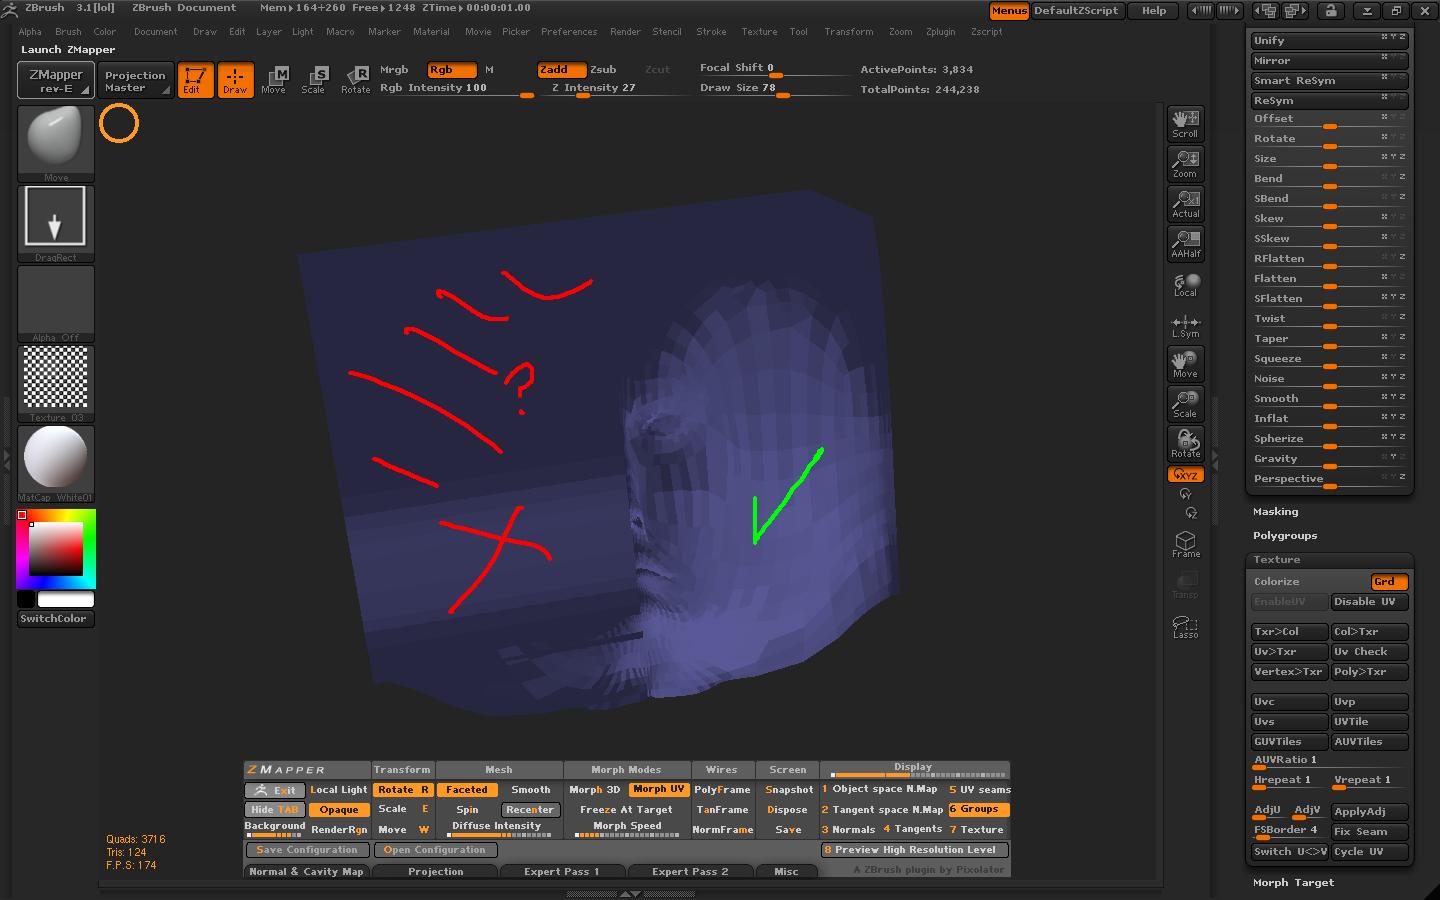The height and width of the screenshot is (900, 1440).
Task: Expand the Polygroups section
Action: click(x=1285, y=535)
